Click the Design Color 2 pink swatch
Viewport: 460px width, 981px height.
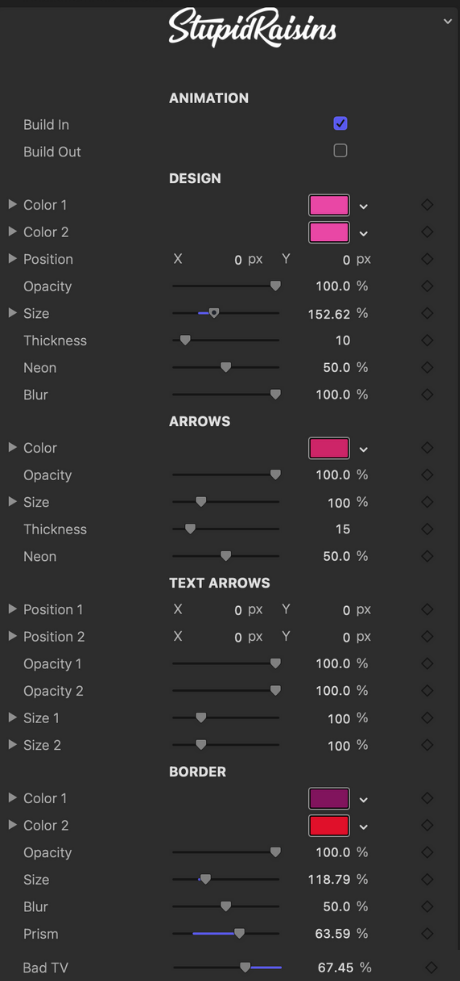tap(329, 232)
